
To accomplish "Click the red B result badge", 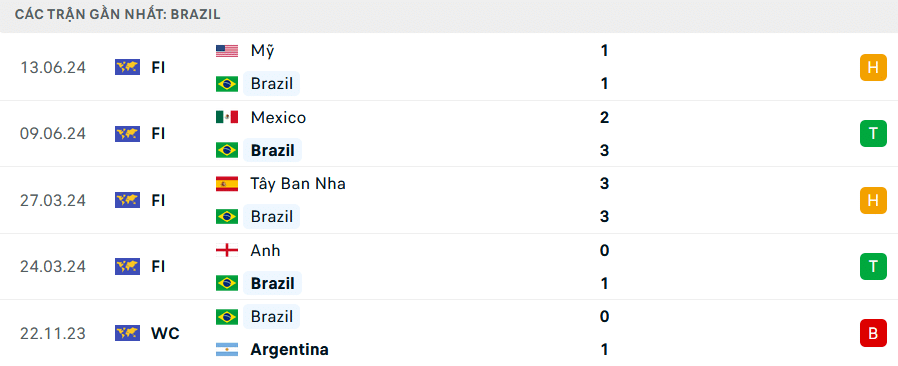I will click(x=873, y=333).
